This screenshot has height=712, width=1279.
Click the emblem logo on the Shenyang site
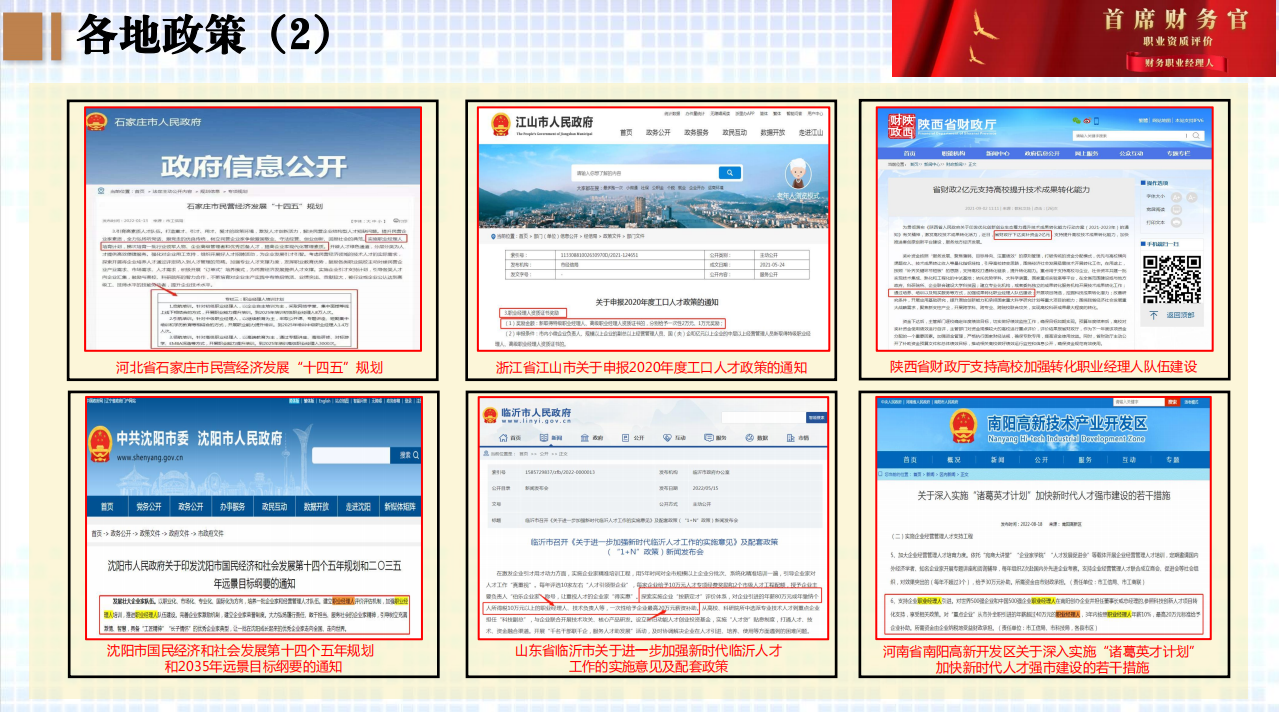pos(101,445)
